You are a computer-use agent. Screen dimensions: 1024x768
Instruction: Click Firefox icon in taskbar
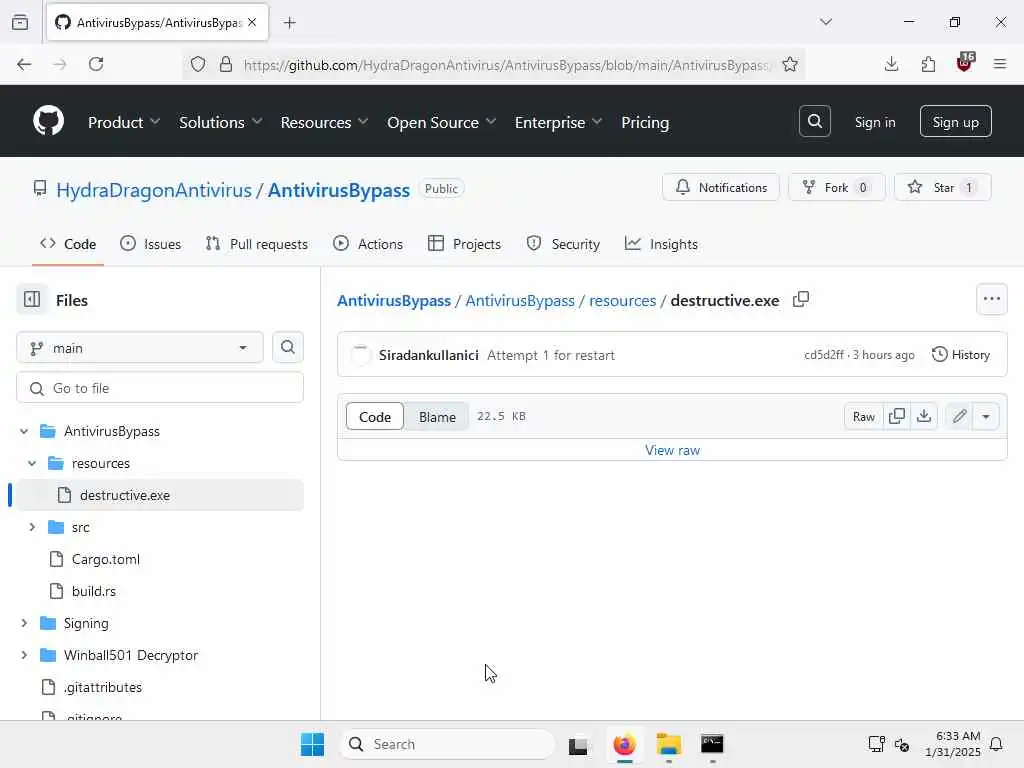click(624, 744)
